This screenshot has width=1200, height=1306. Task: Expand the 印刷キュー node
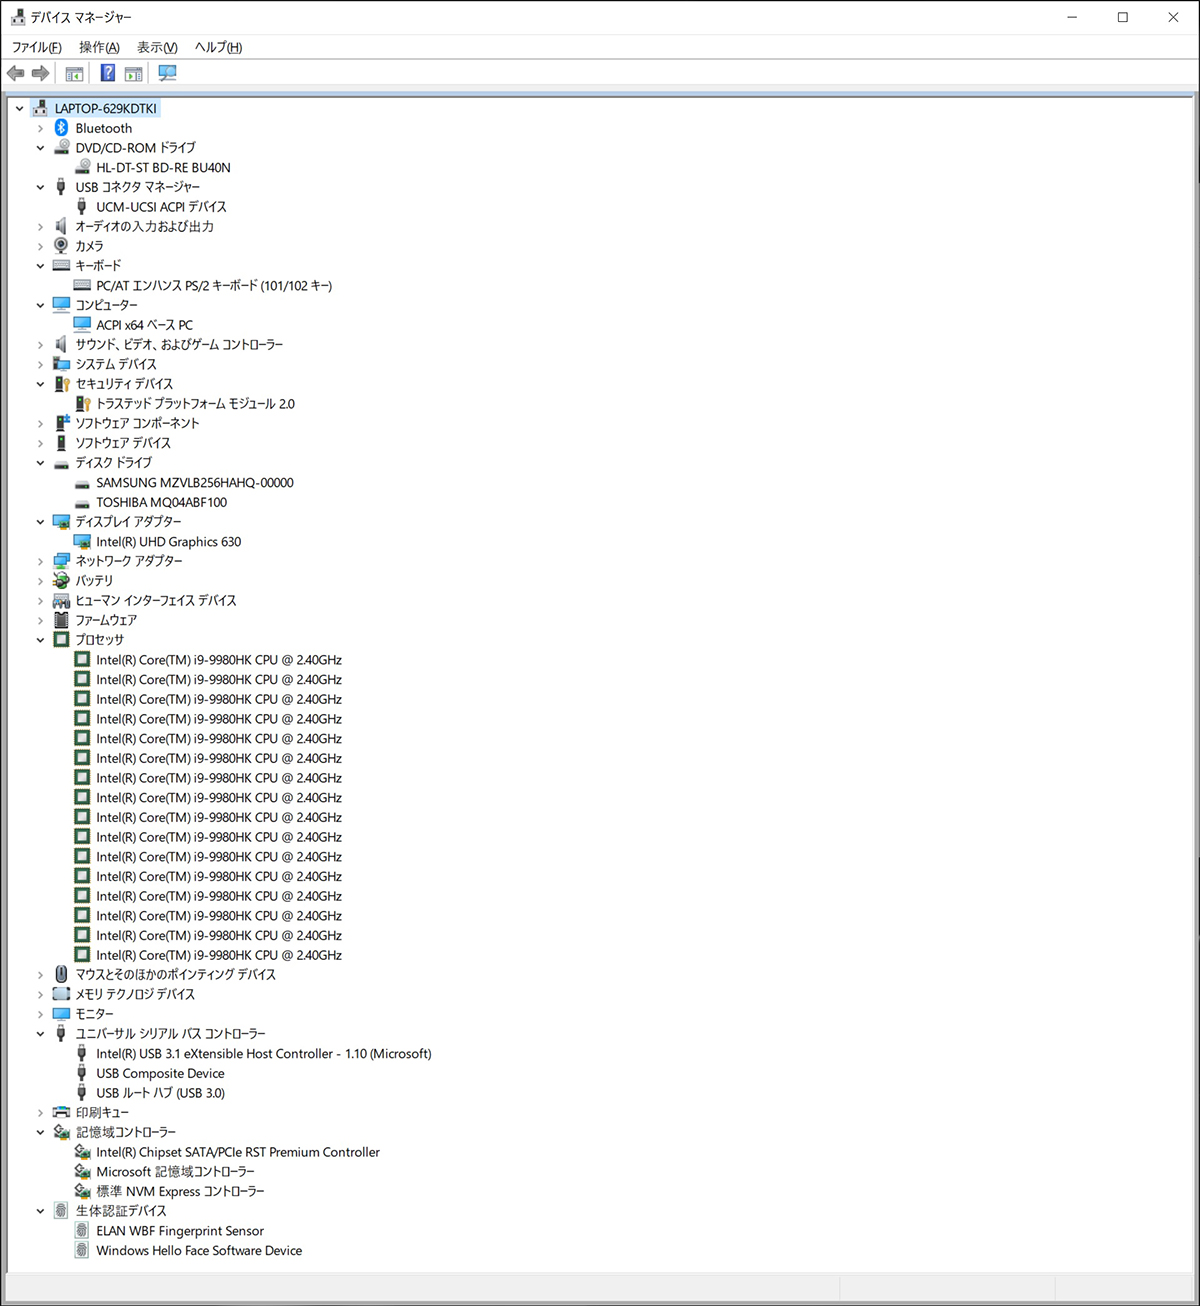(40, 1113)
